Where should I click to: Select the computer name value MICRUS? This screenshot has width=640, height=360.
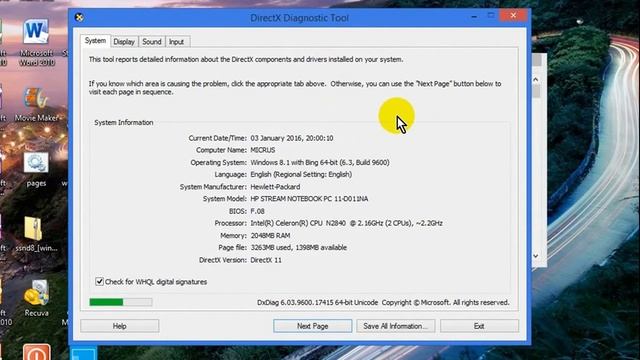263,150
